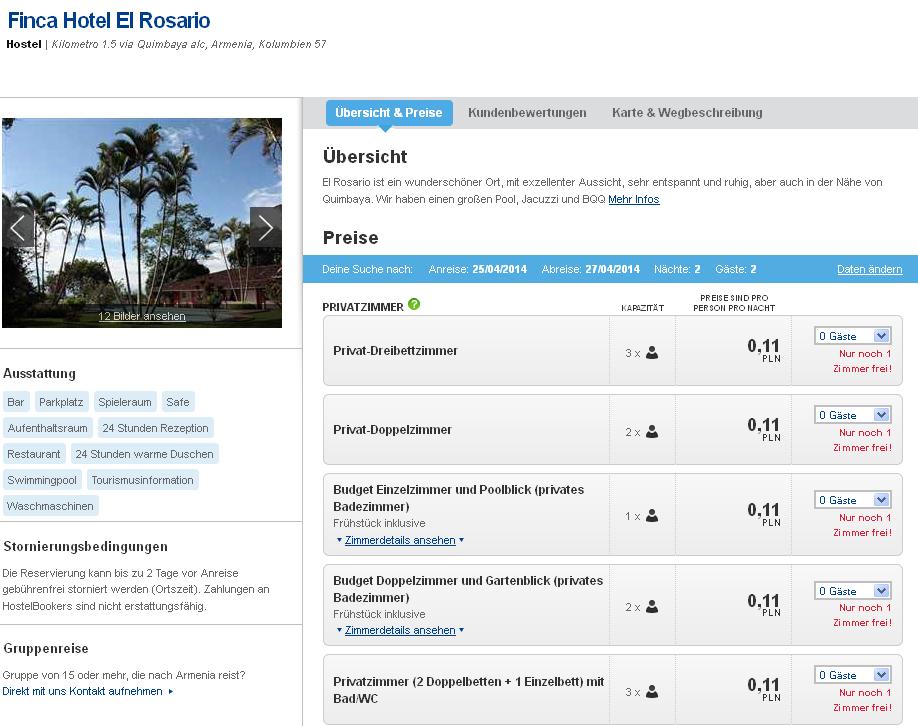The width and height of the screenshot is (918, 726).
Task: Open the Kundenbewertungen tab
Action: click(x=527, y=113)
